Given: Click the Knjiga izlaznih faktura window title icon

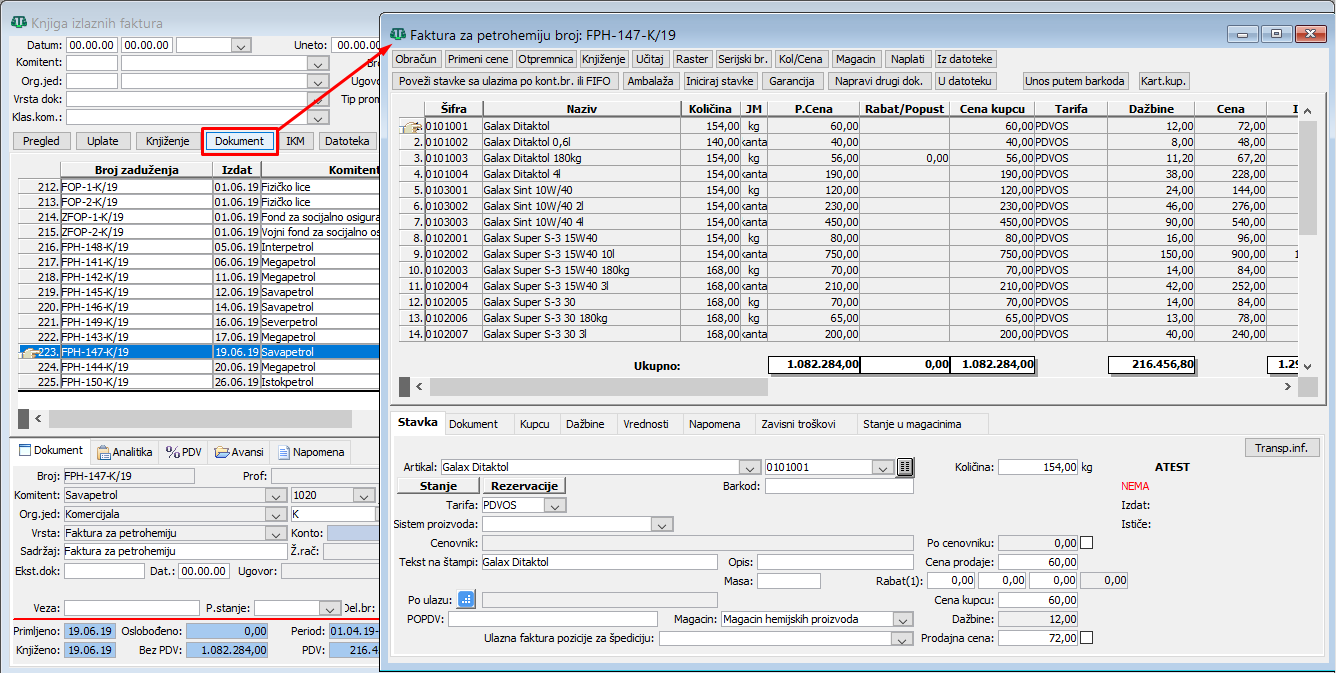Looking at the screenshot, I should 19,23.
